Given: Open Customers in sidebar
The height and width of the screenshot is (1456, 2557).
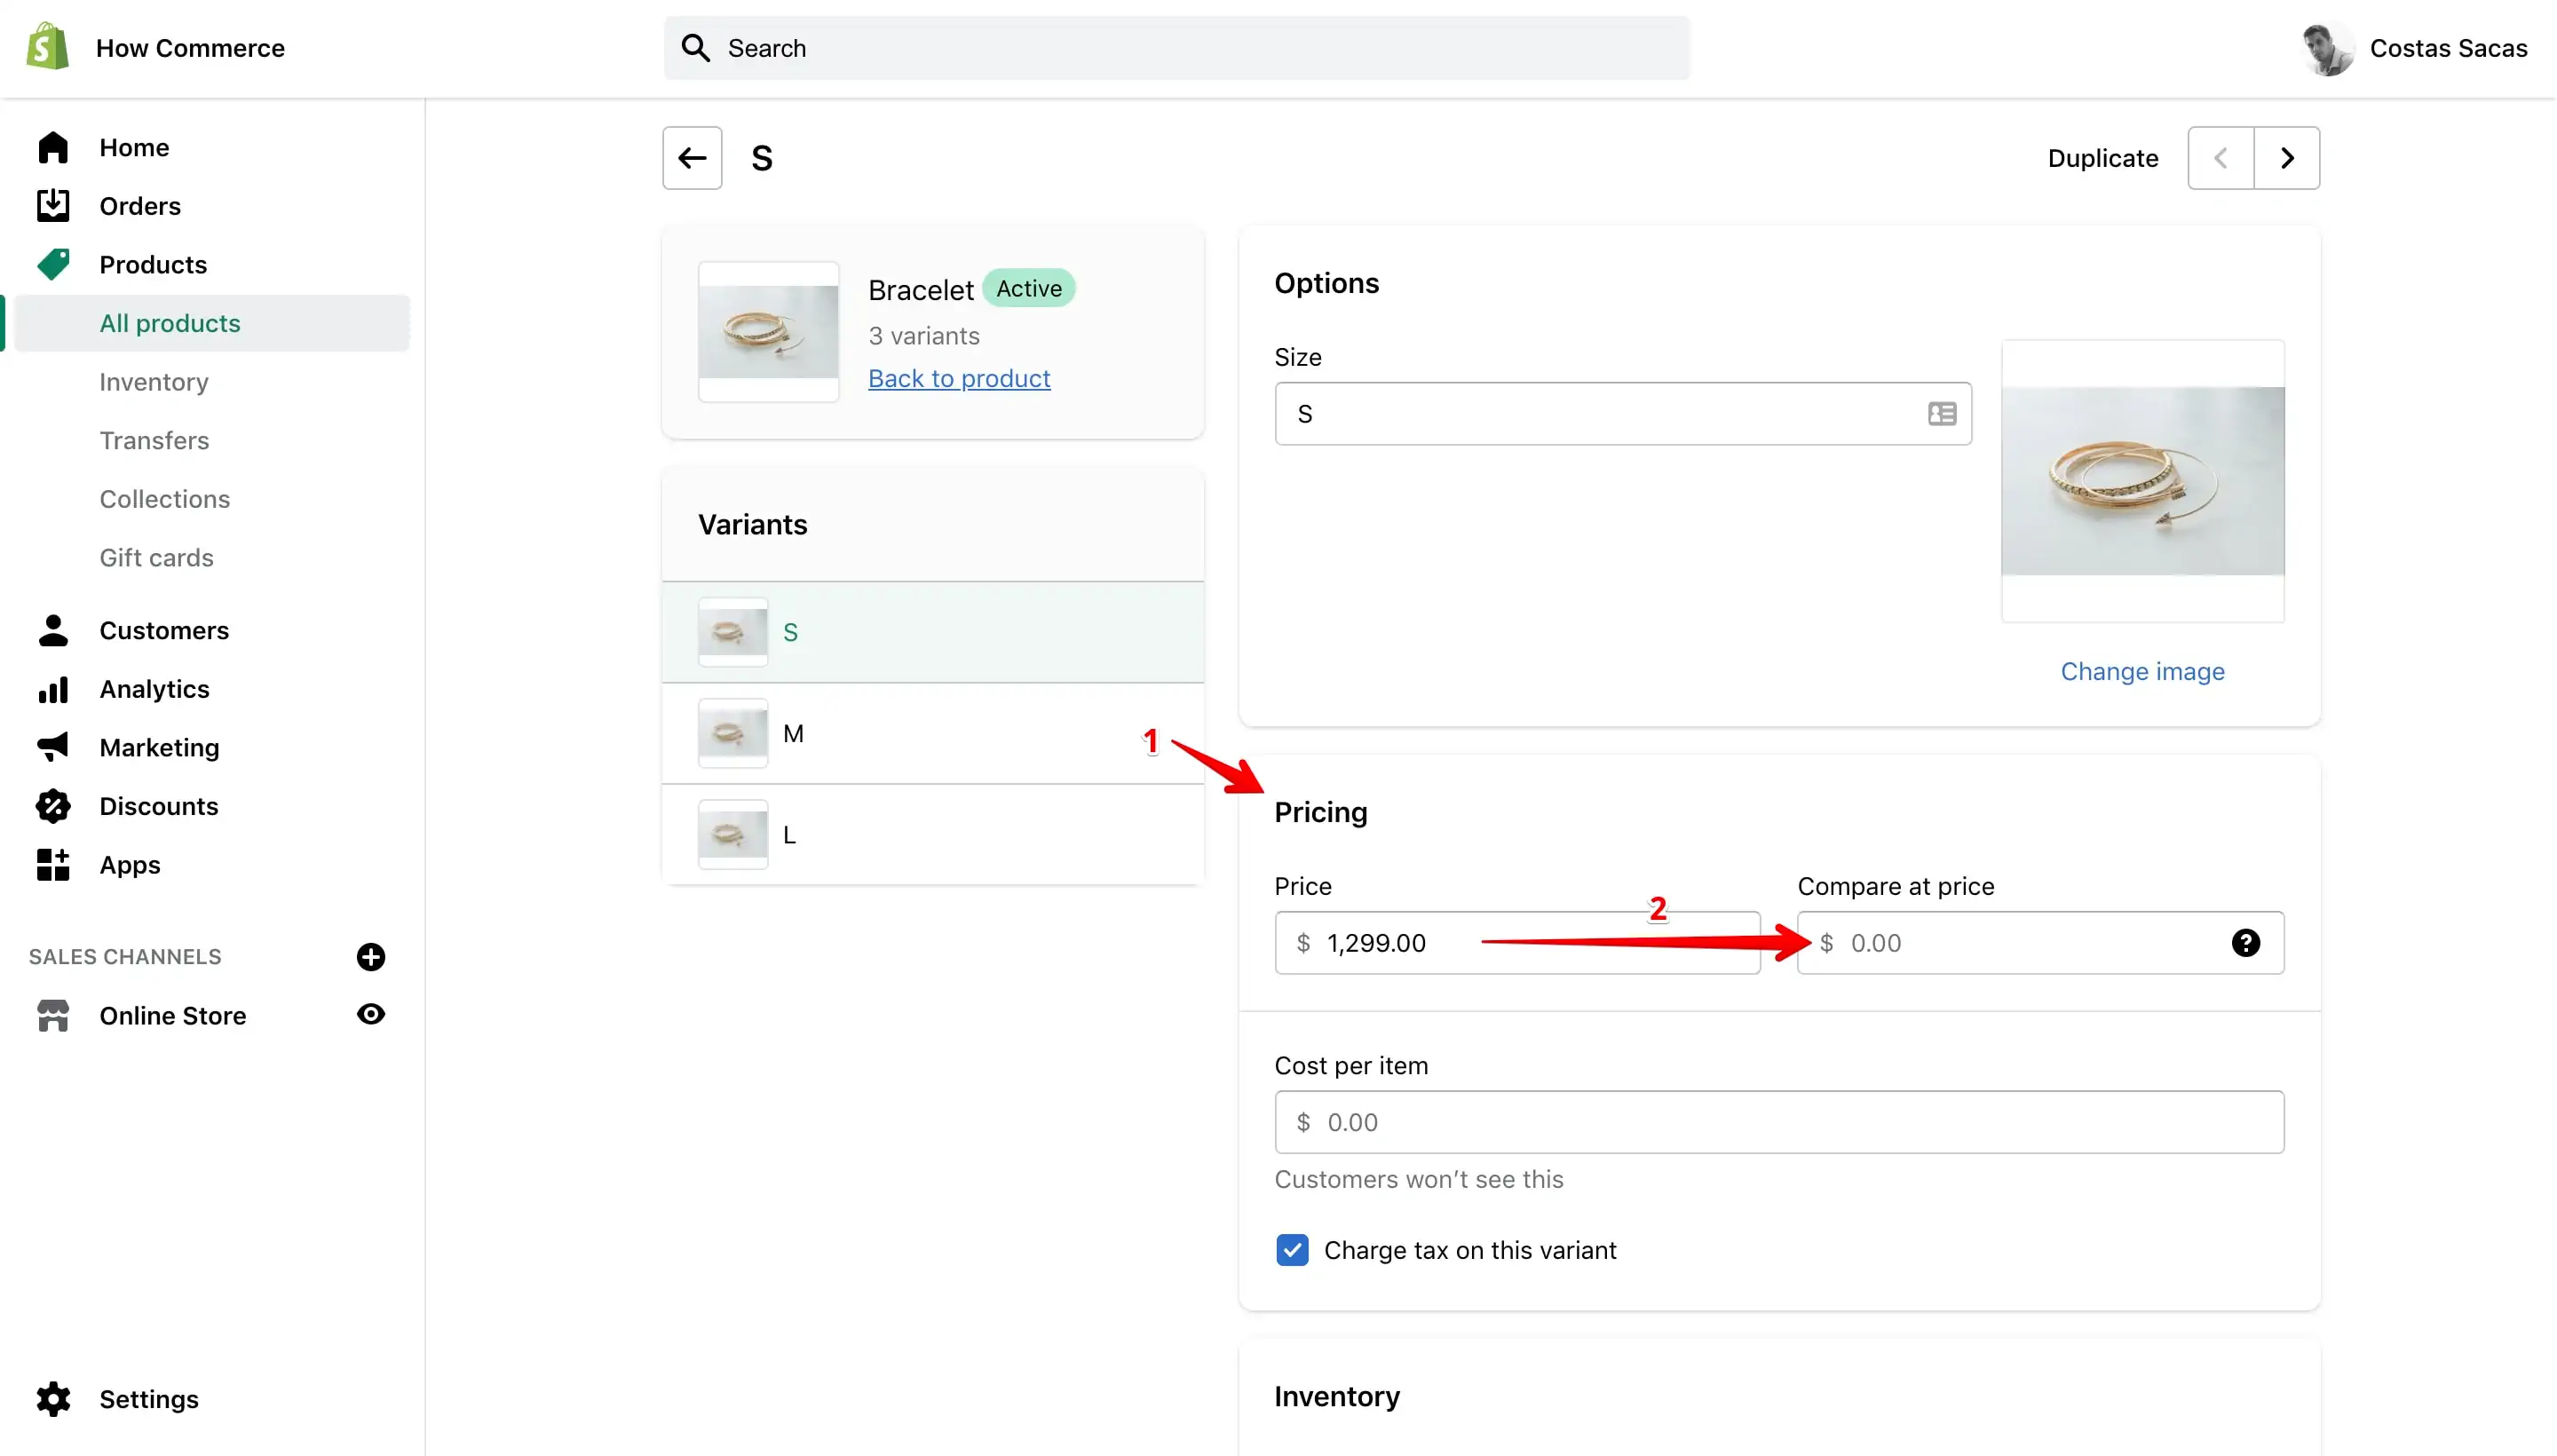Looking at the screenshot, I should (164, 630).
